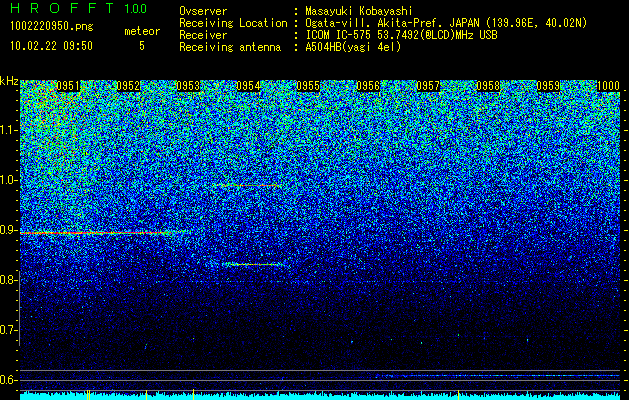The image size is (629, 400).
Task: Click the meteor label
Action: [x=142, y=31]
